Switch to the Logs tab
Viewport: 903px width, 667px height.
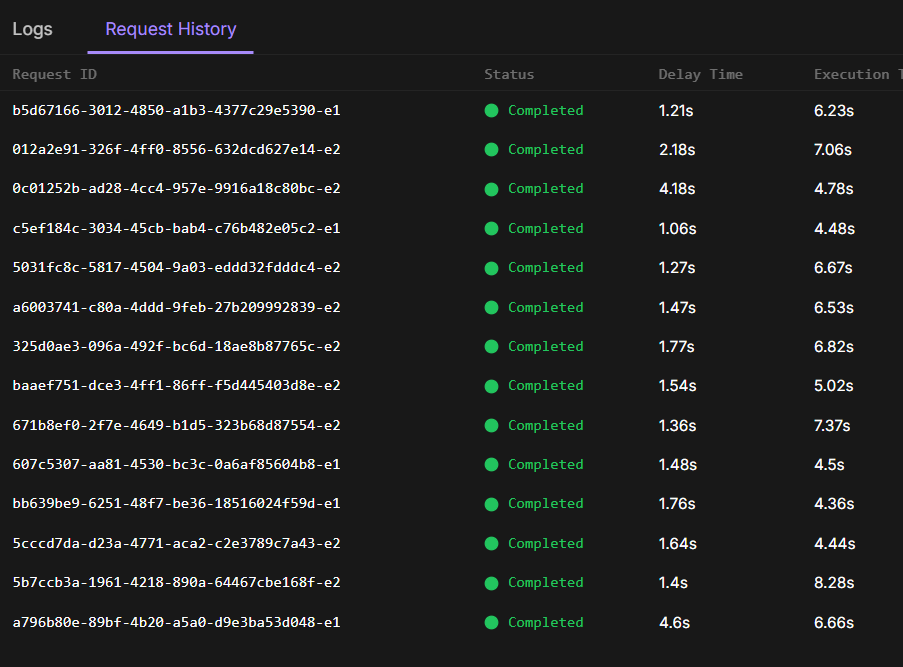(x=32, y=29)
